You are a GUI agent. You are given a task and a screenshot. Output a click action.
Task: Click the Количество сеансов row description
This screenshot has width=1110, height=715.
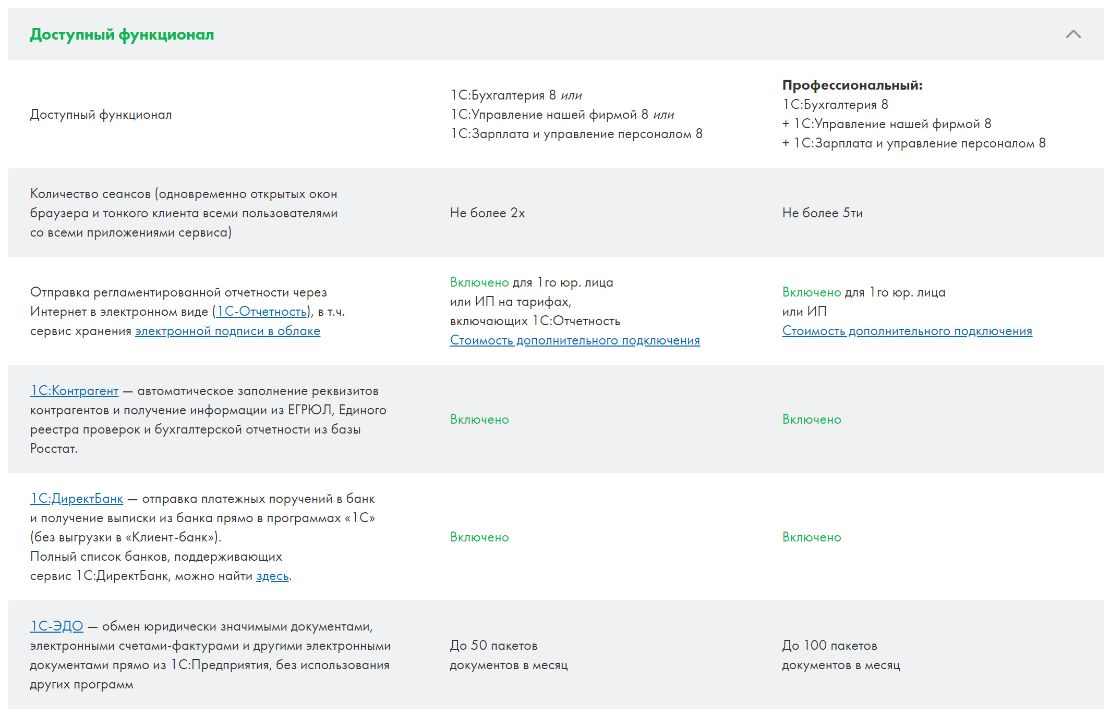pos(183,212)
